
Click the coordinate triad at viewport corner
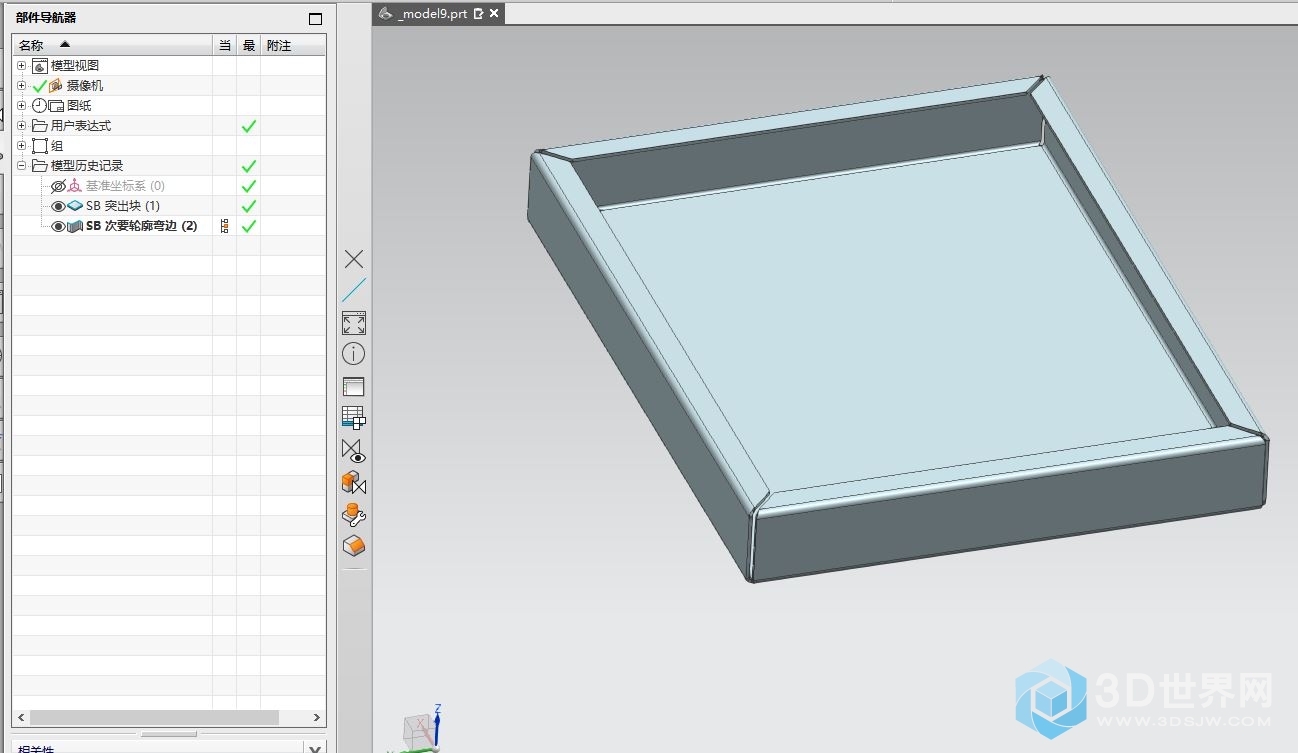click(423, 729)
